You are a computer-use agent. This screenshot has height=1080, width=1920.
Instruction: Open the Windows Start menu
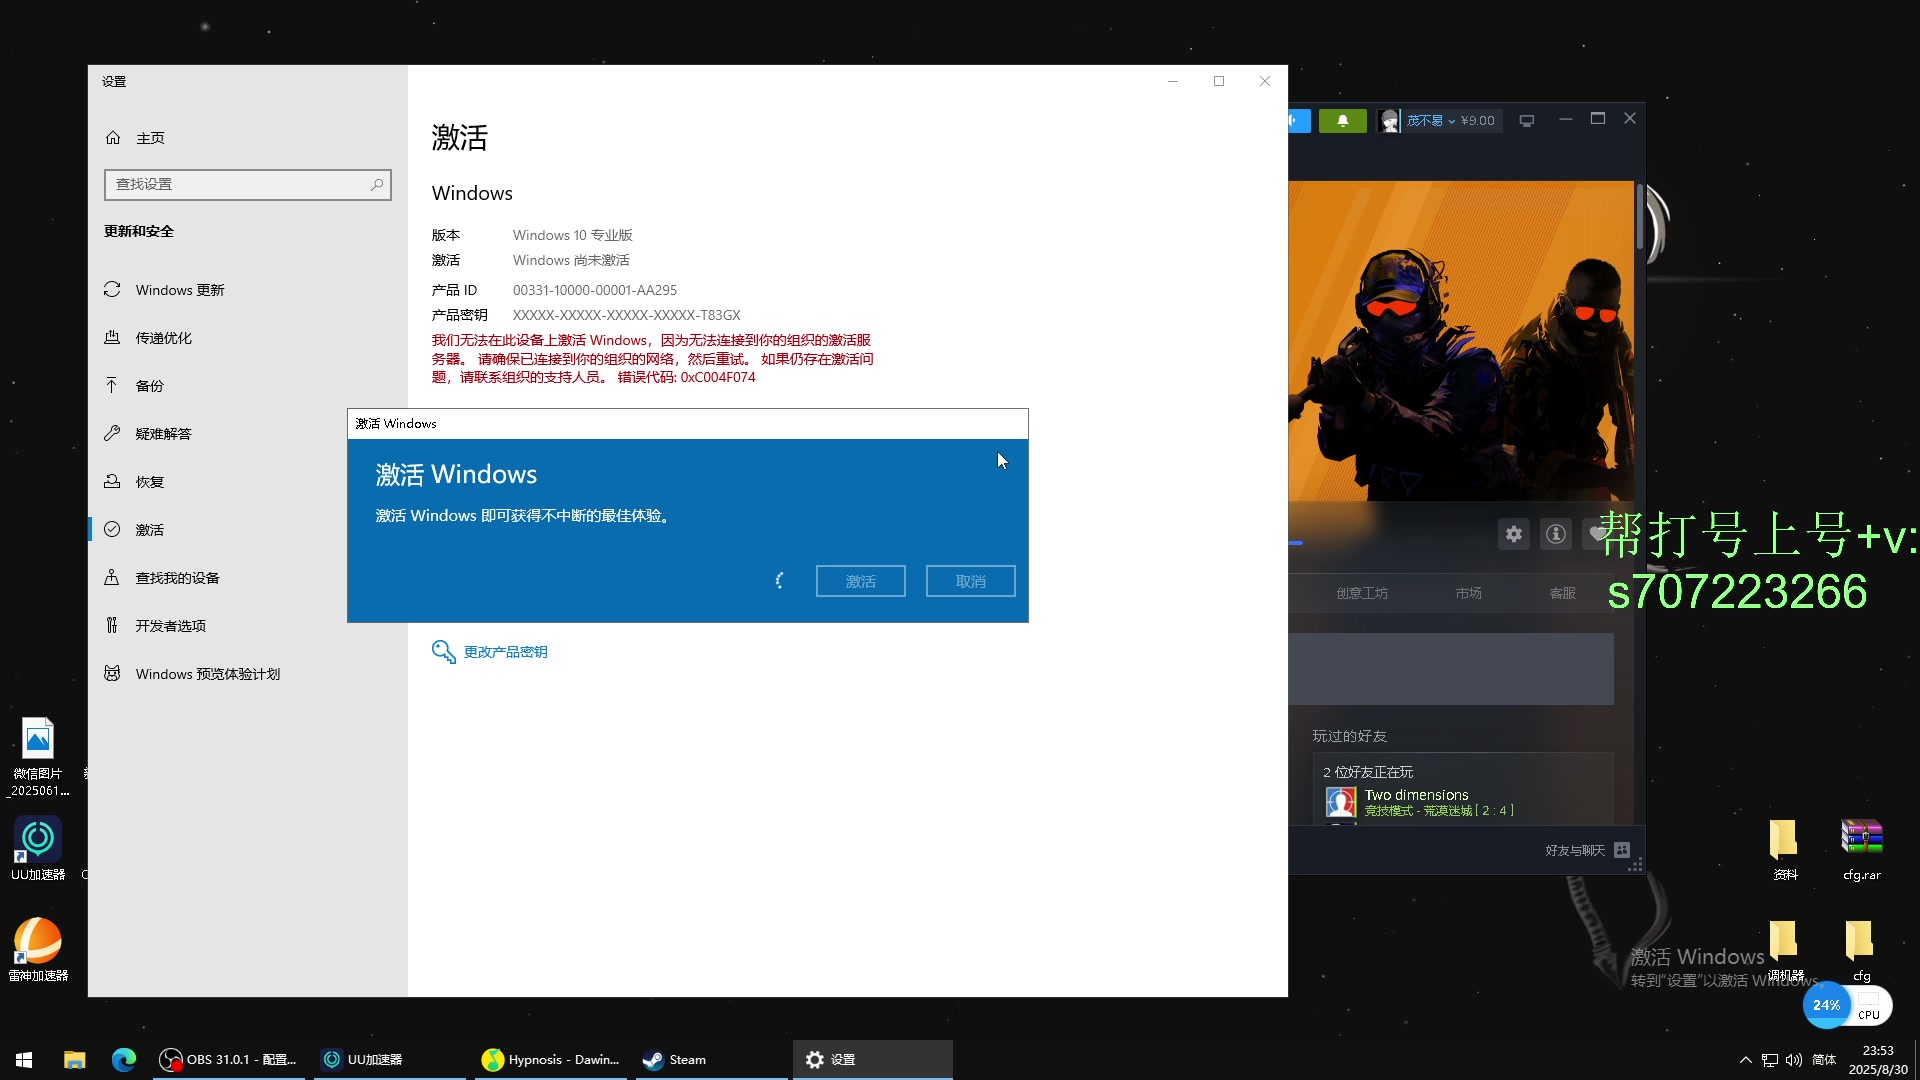click(x=24, y=1060)
